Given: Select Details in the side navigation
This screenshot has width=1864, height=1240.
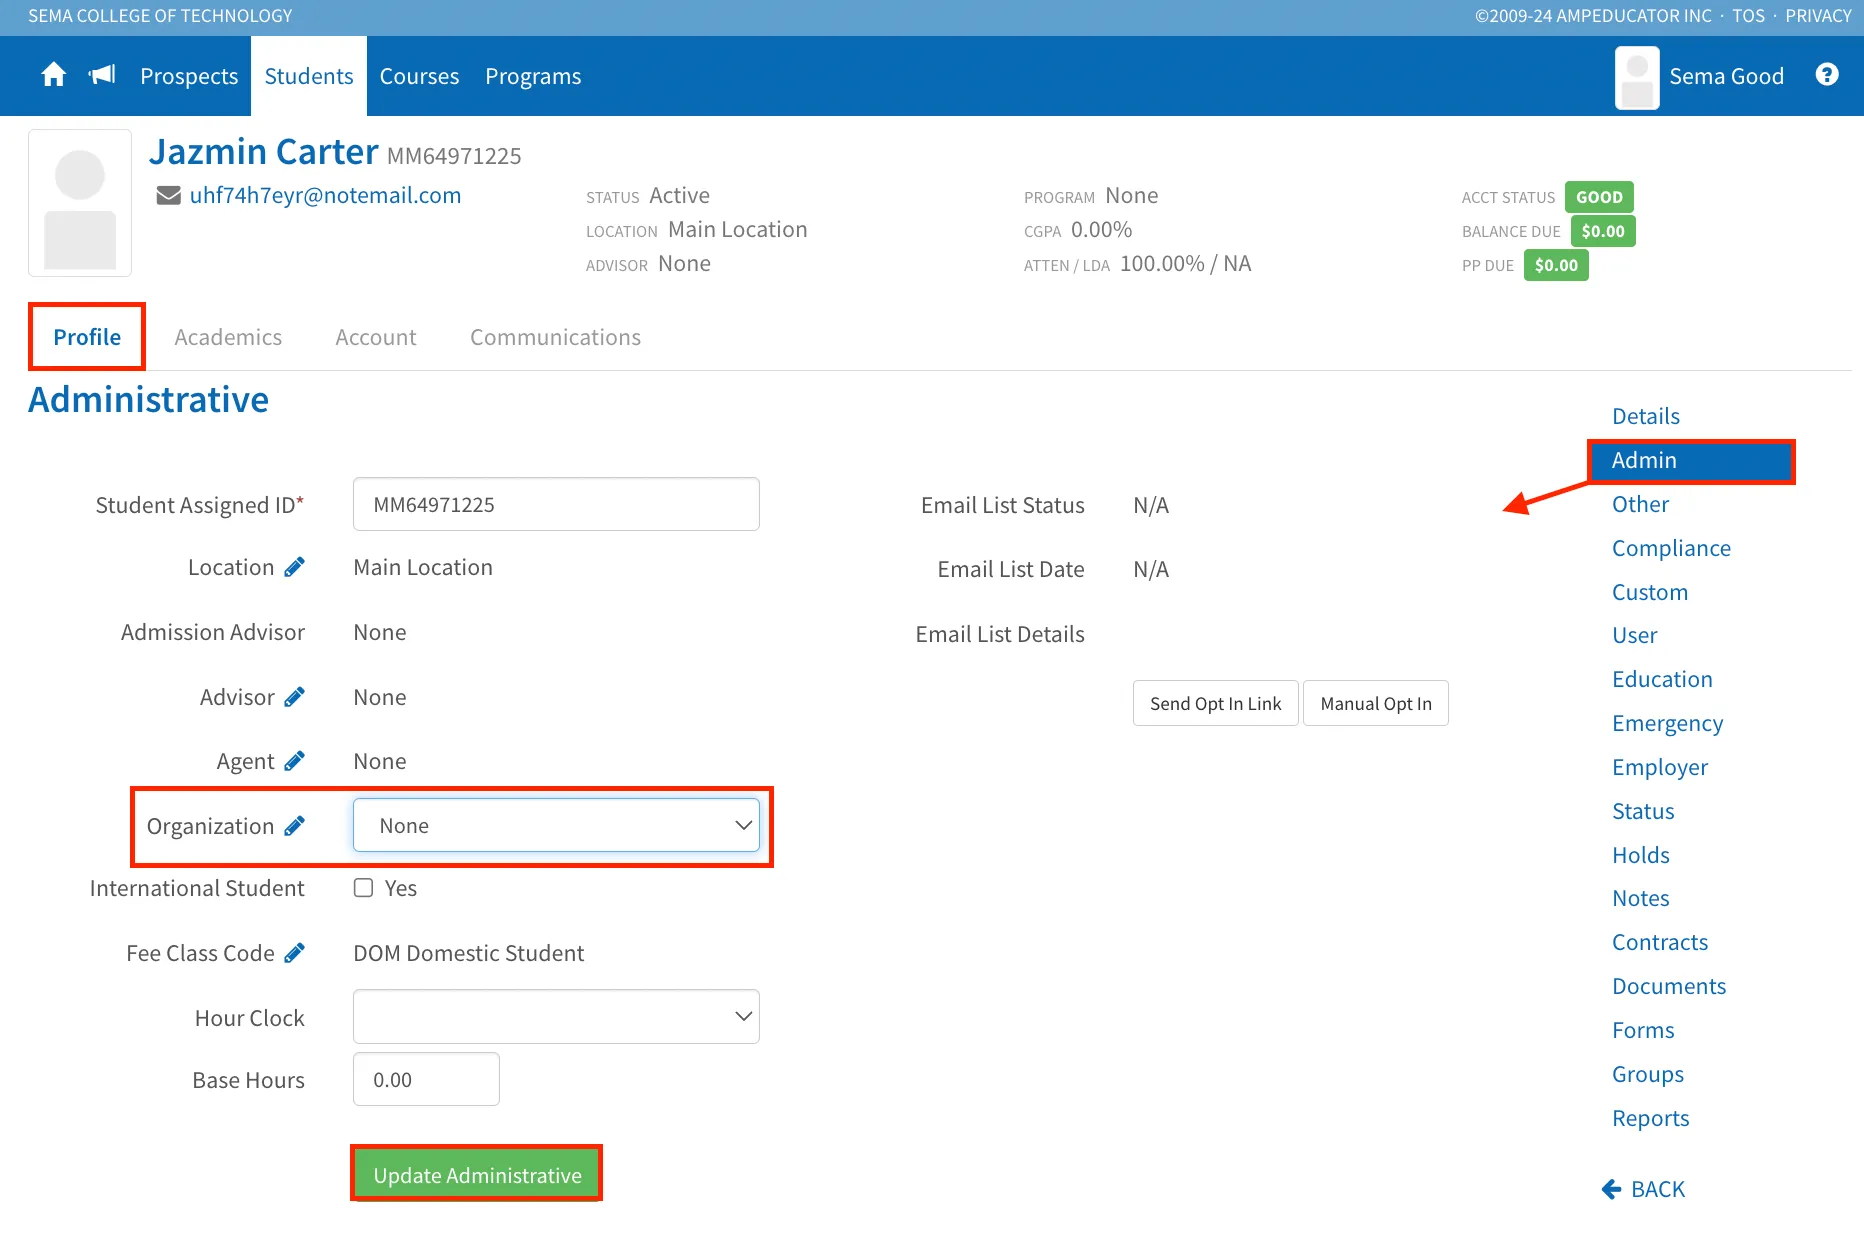Looking at the screenshot, I should click(x=1645, y=416).
